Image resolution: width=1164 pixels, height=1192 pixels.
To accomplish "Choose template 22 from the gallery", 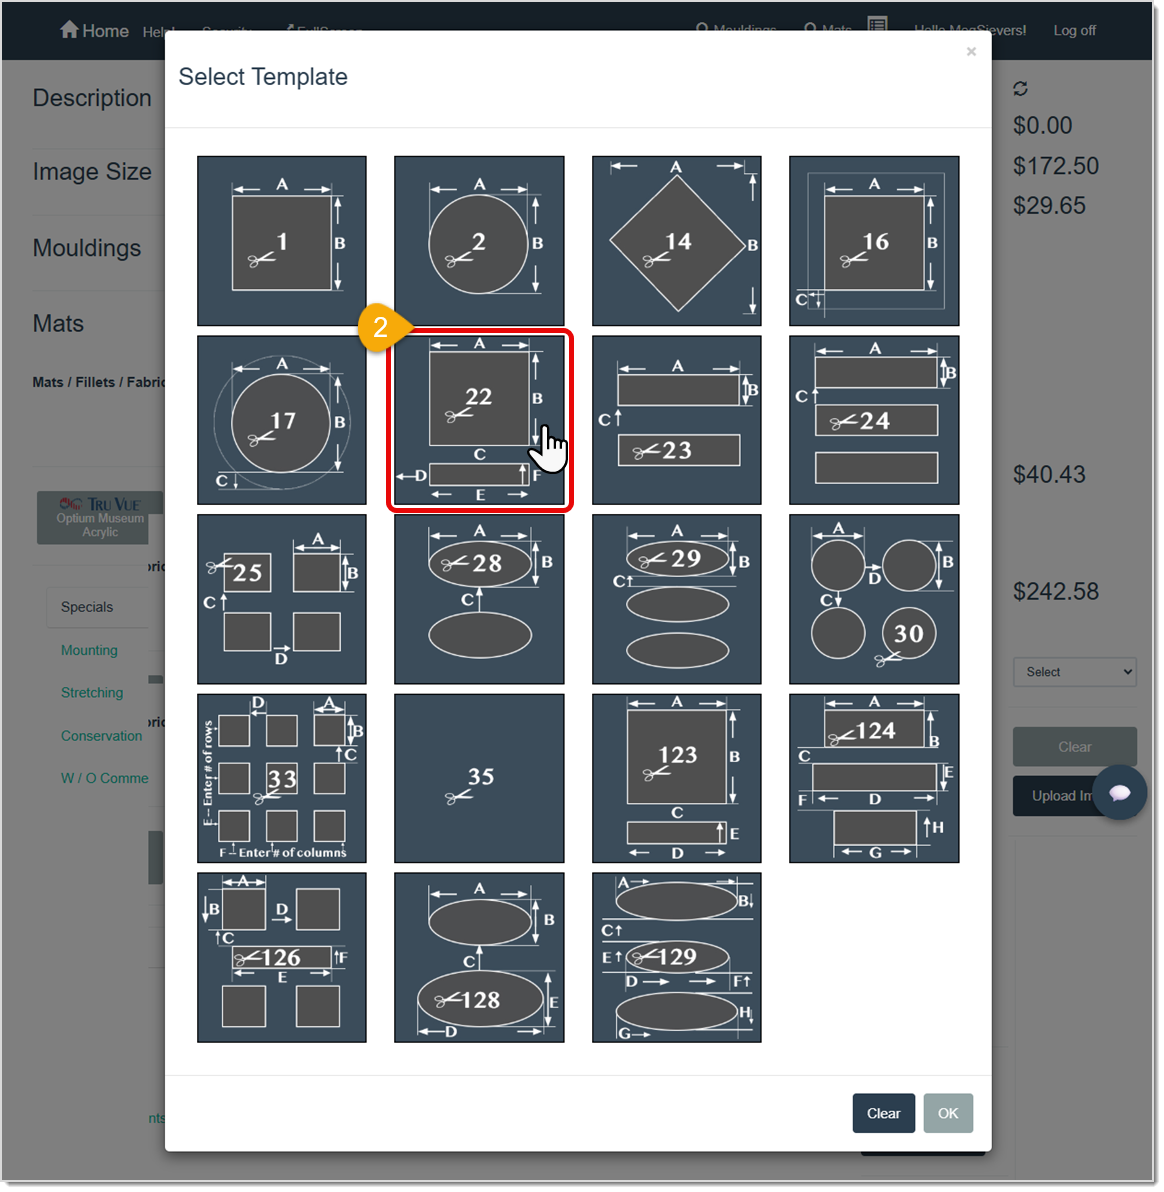I will tap(479, 420).
